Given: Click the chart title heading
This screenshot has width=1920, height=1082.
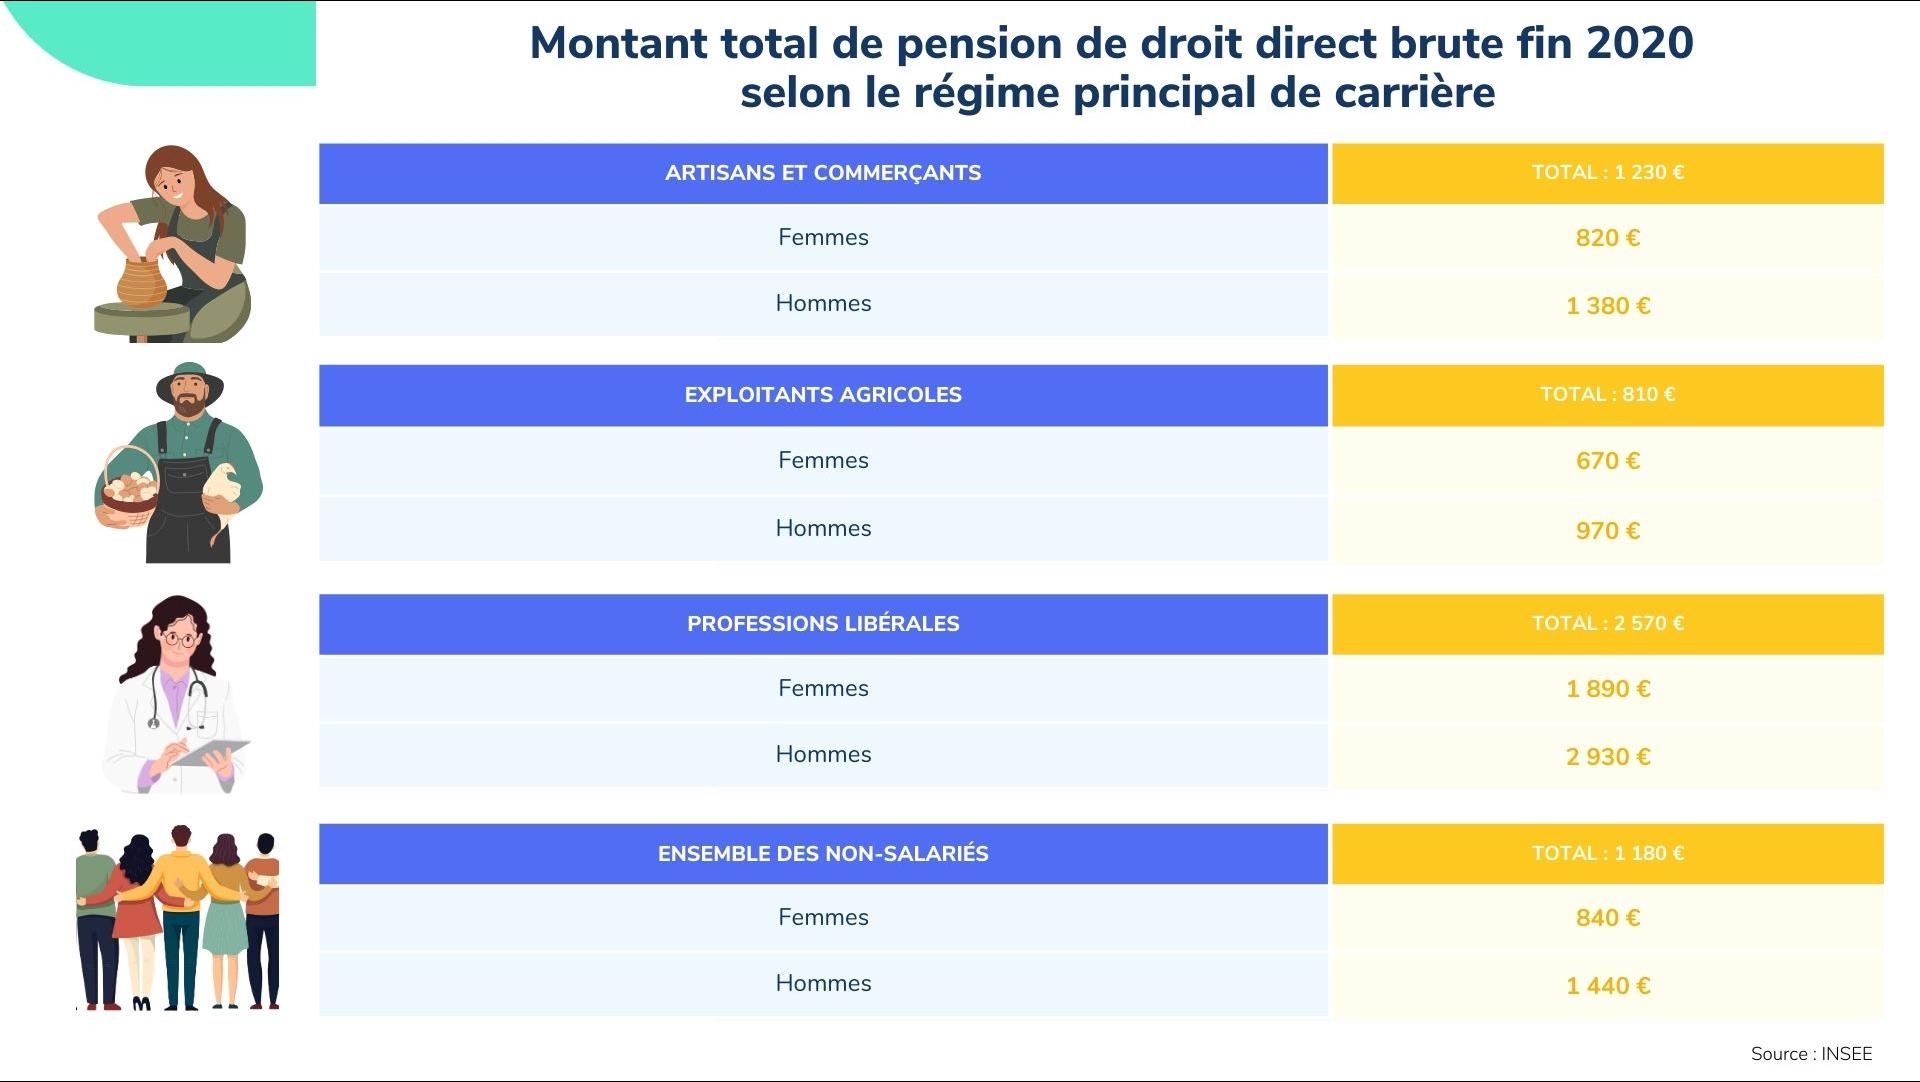Looking at the screenshot, I should pos(1112,68).
